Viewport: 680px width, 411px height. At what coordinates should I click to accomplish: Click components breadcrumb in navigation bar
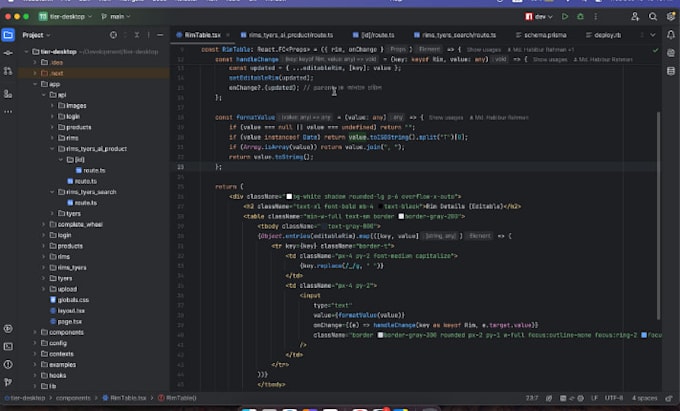coord(73,398)
